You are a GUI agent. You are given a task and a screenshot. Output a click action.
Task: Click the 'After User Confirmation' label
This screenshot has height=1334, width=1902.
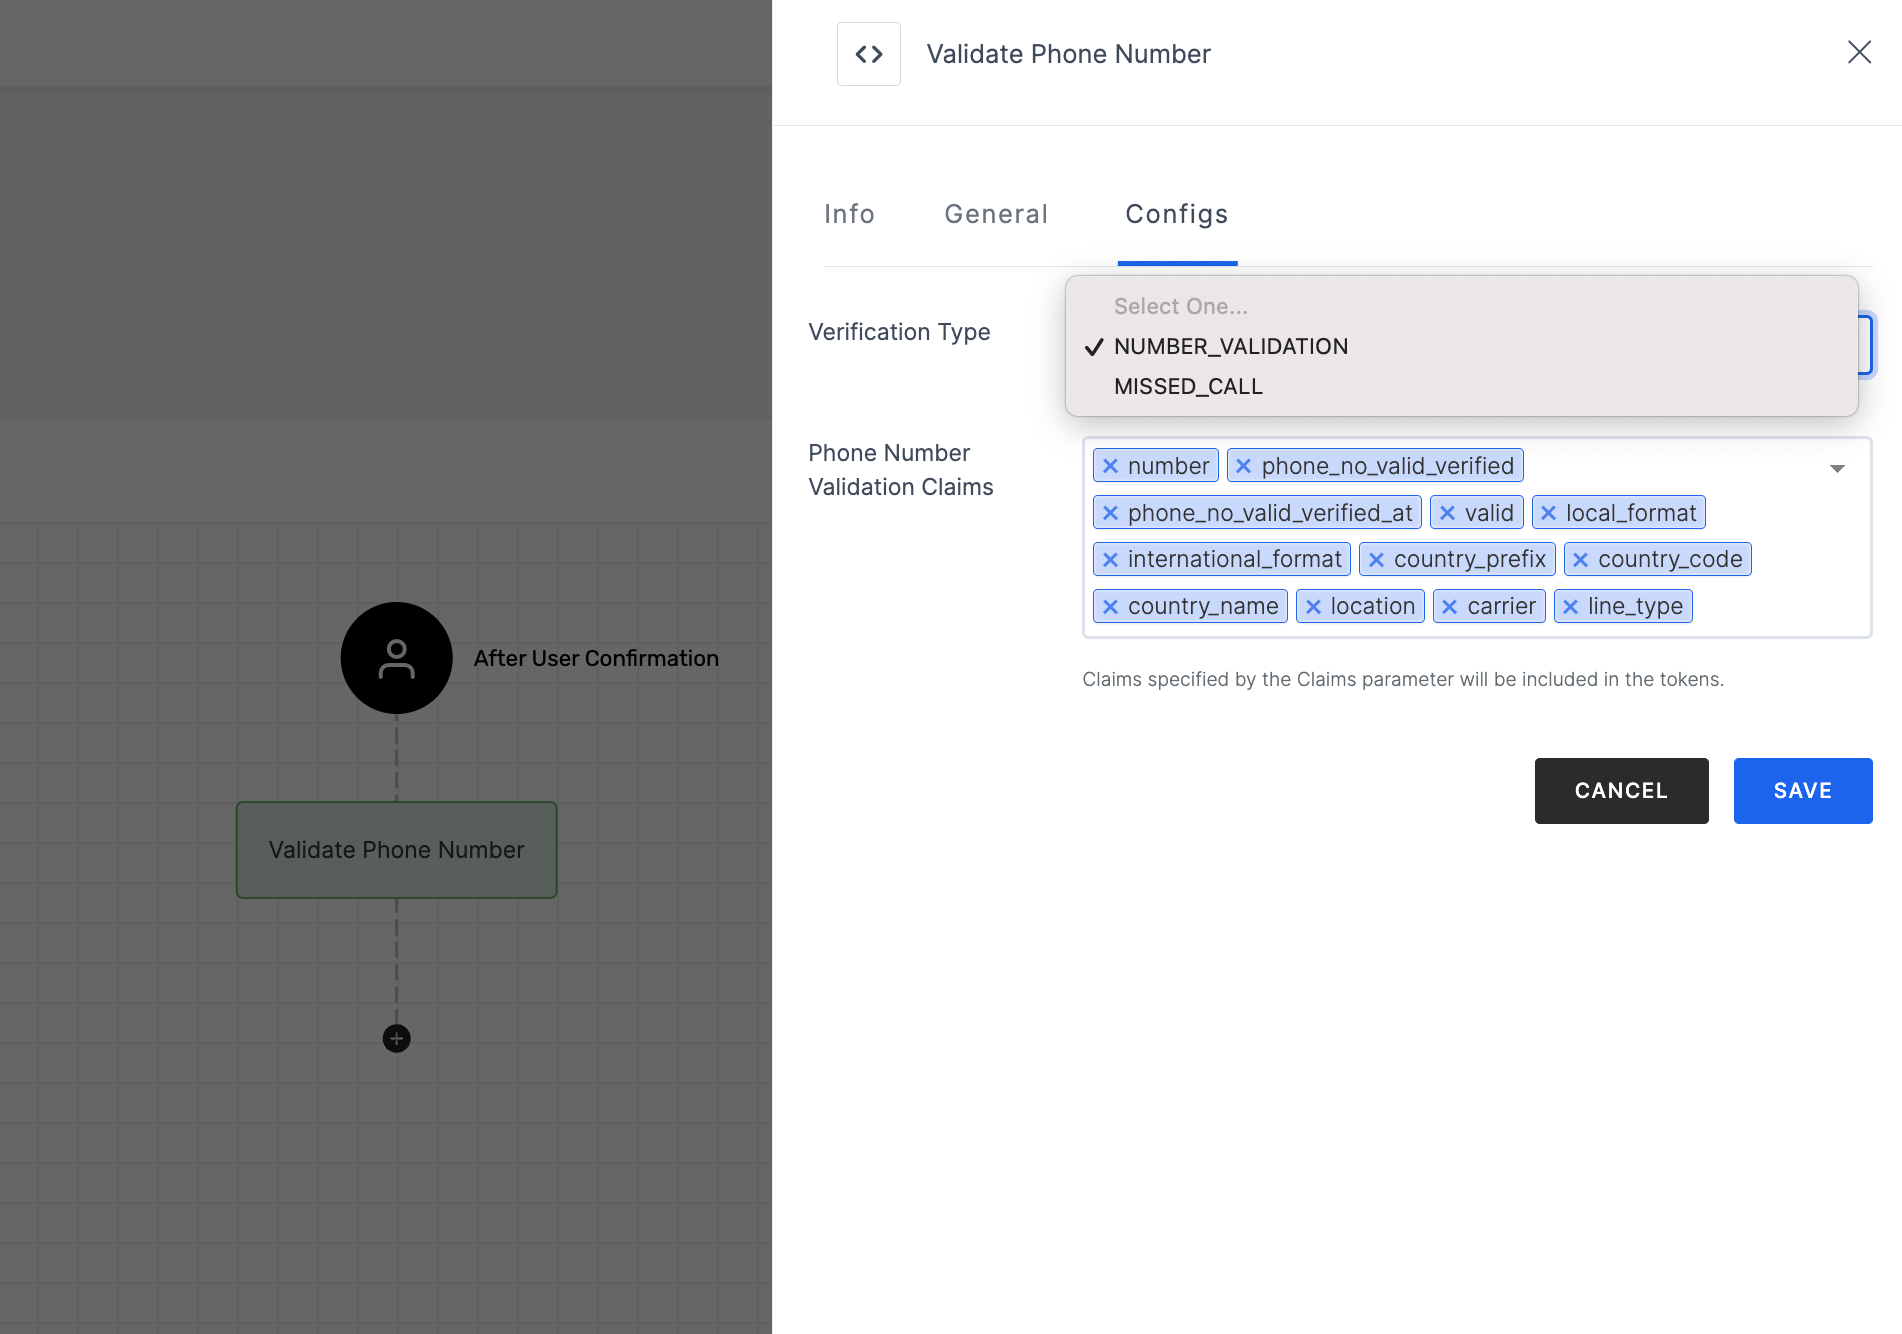pos(596,658)
